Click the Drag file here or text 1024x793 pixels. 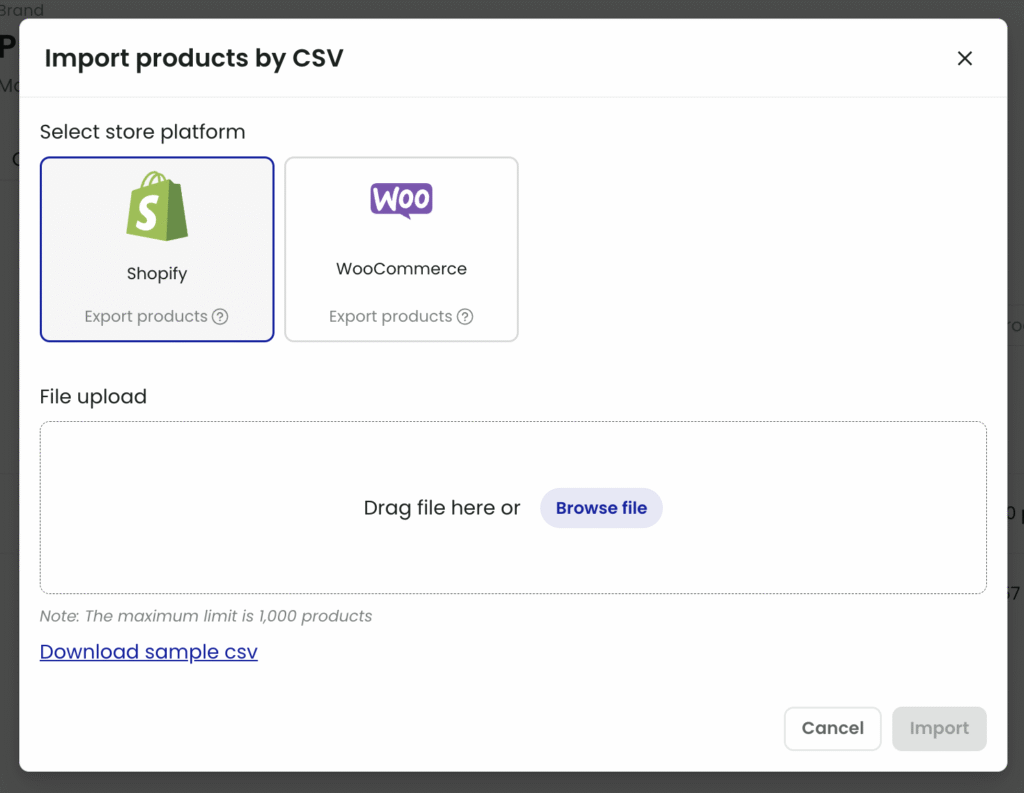coord(441,508)
